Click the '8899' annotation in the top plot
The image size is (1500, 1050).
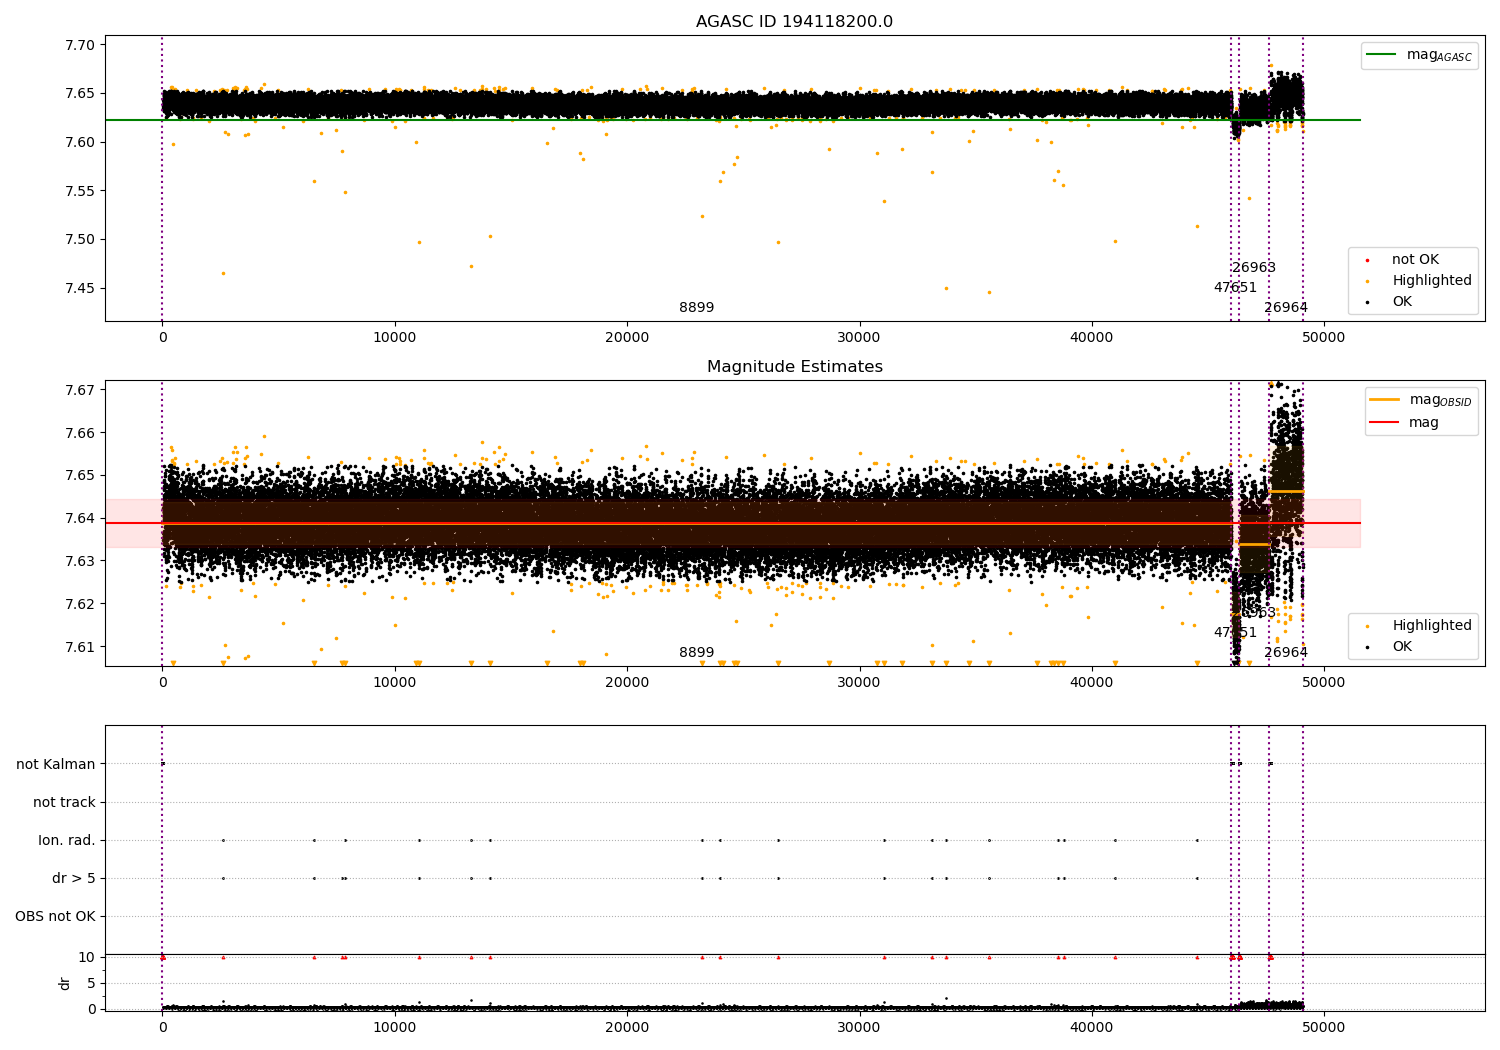coord(697,308)
